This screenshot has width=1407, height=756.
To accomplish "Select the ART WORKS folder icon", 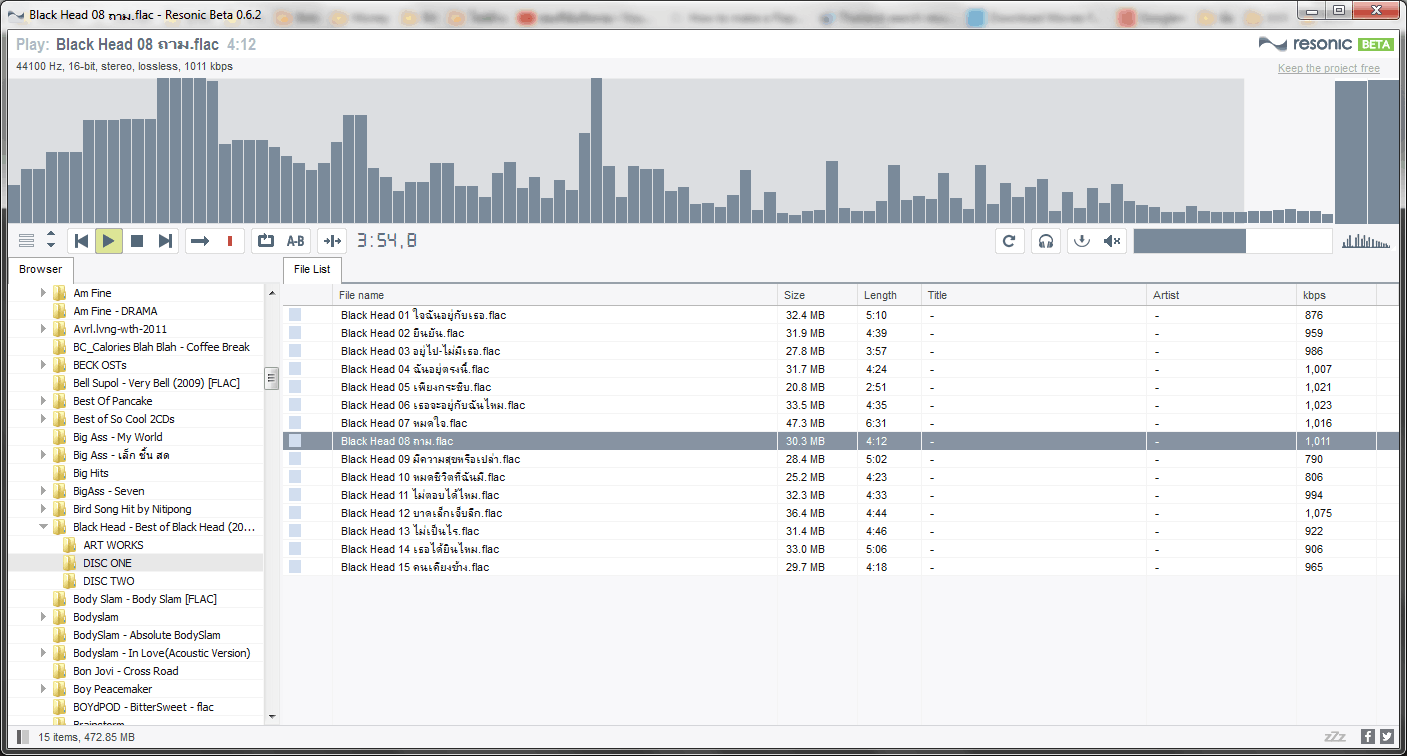I will point(70,545).
